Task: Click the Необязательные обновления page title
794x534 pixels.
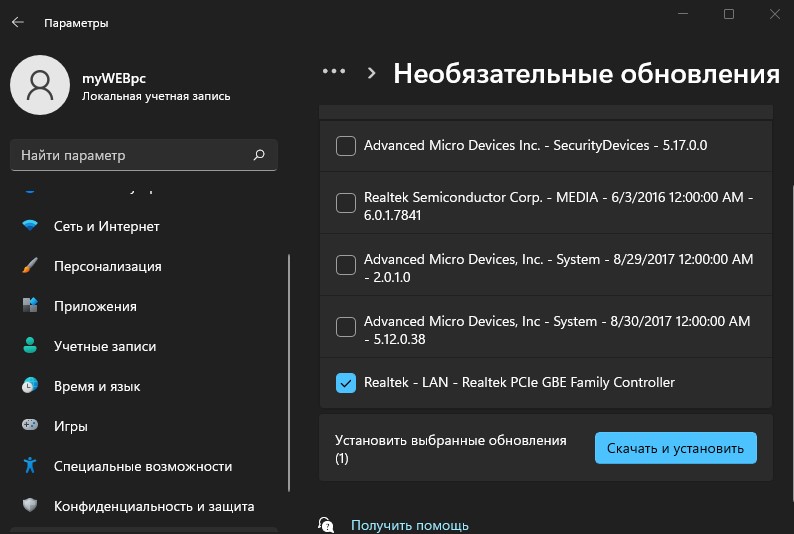Action: (586, 74)
